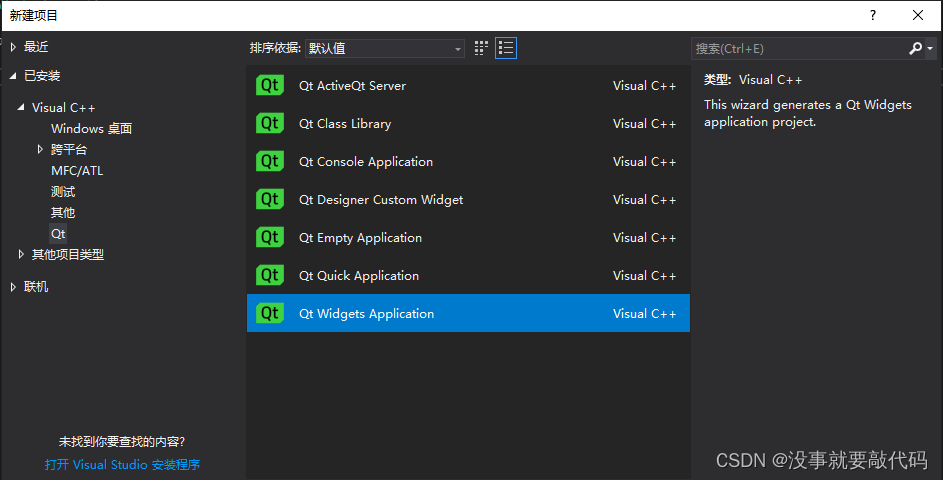
Task: Click the Qt Console Application template icon
Action: (269, 161)
